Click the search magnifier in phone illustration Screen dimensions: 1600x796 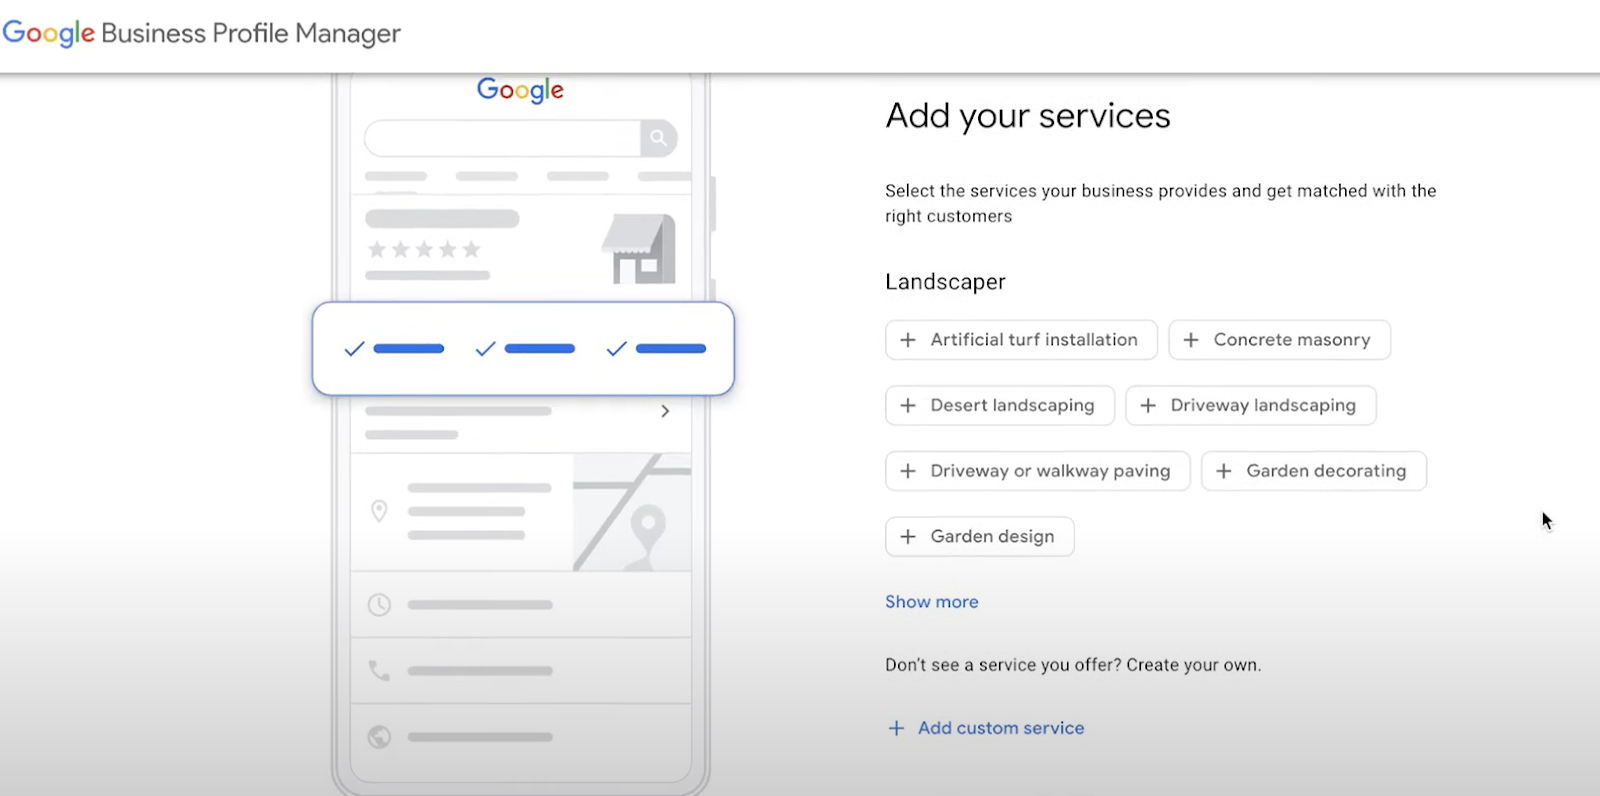(658, 138)
